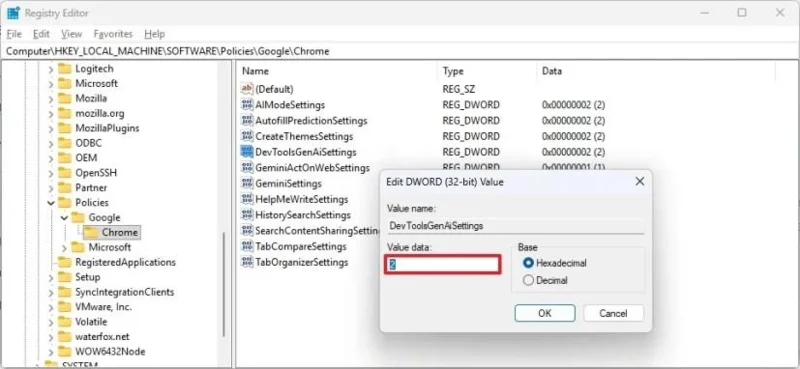Select the HistorySearchSettings value name
The image size is (800, 369).
click(x=303, y=215)
